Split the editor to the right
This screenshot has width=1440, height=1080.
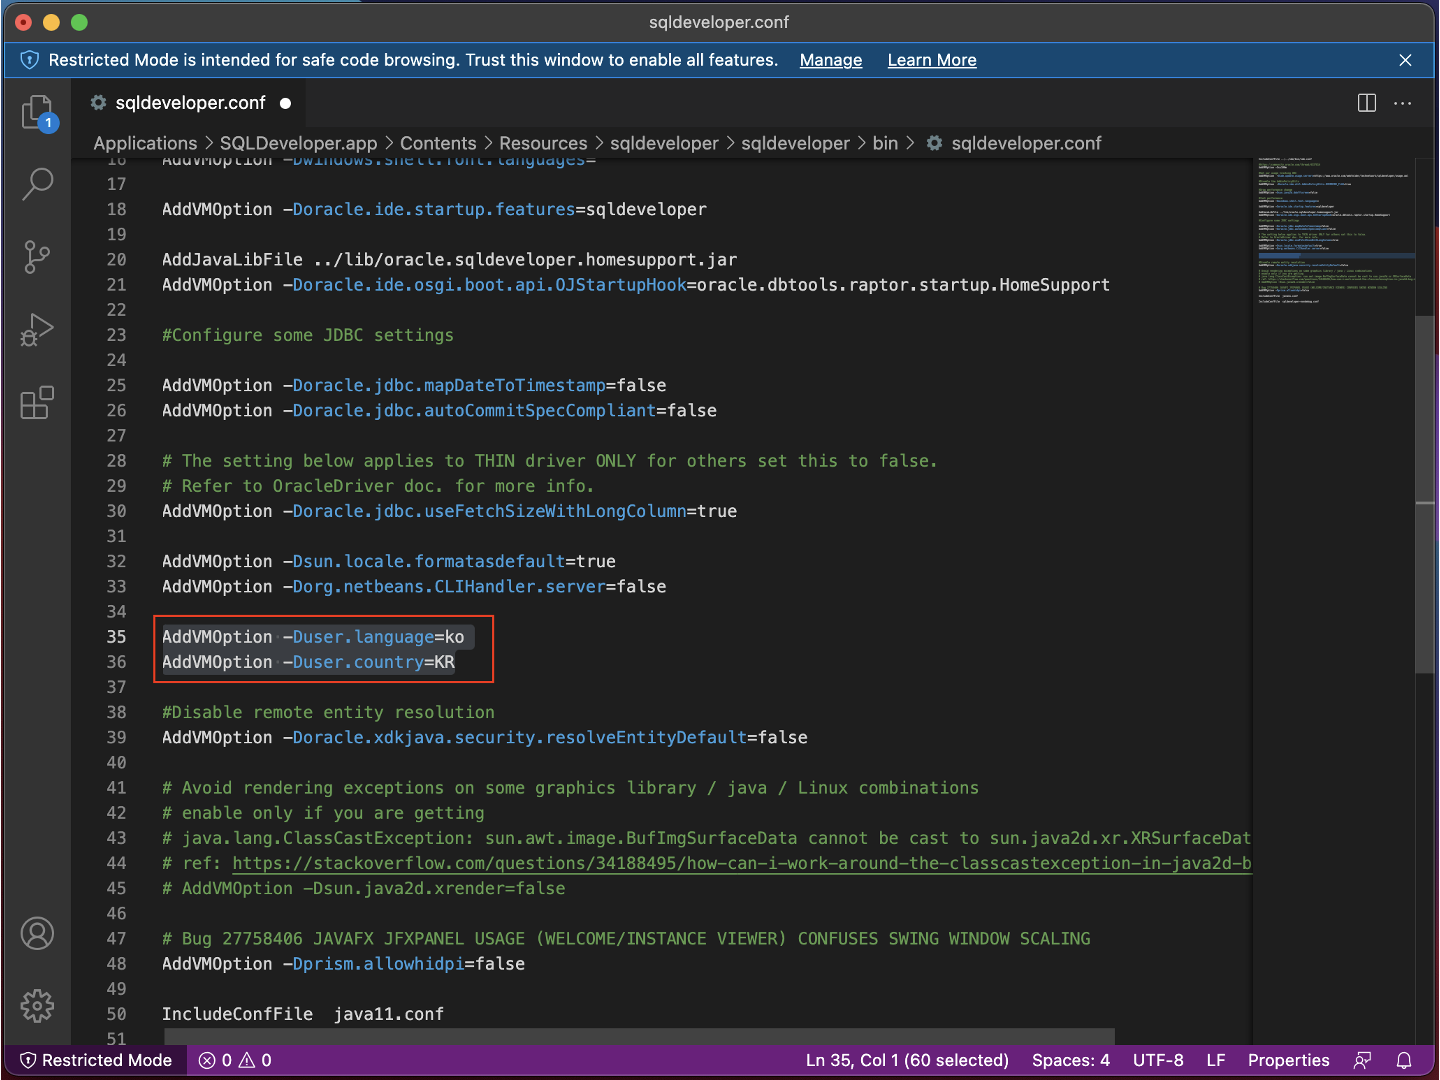click(1367, 103)
